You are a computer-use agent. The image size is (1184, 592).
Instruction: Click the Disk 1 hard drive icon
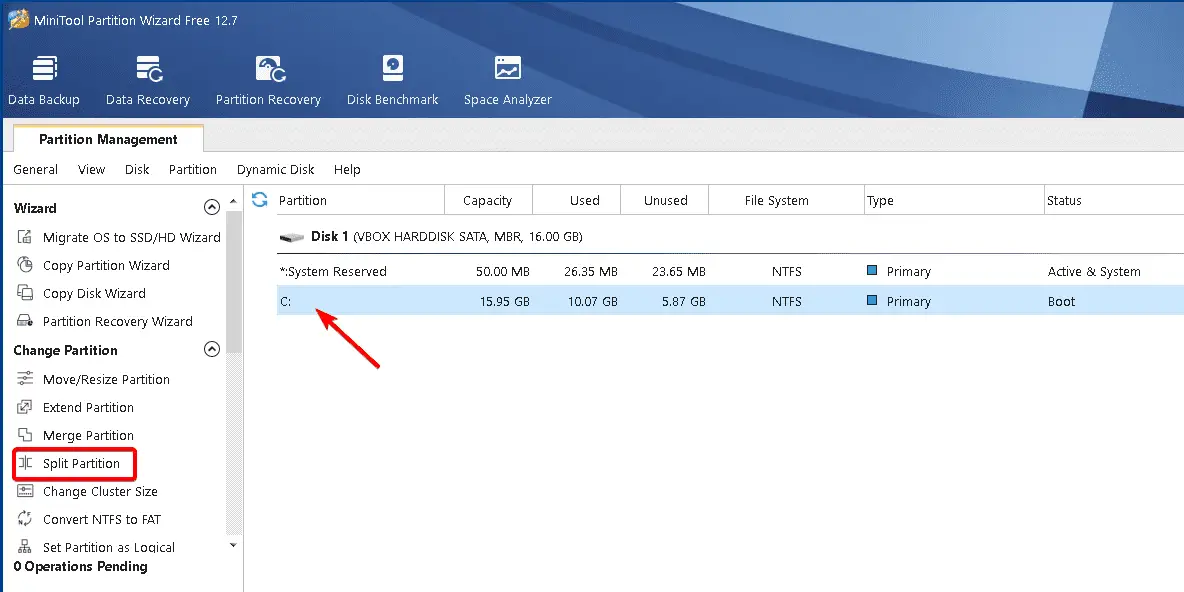coord(291,237)
